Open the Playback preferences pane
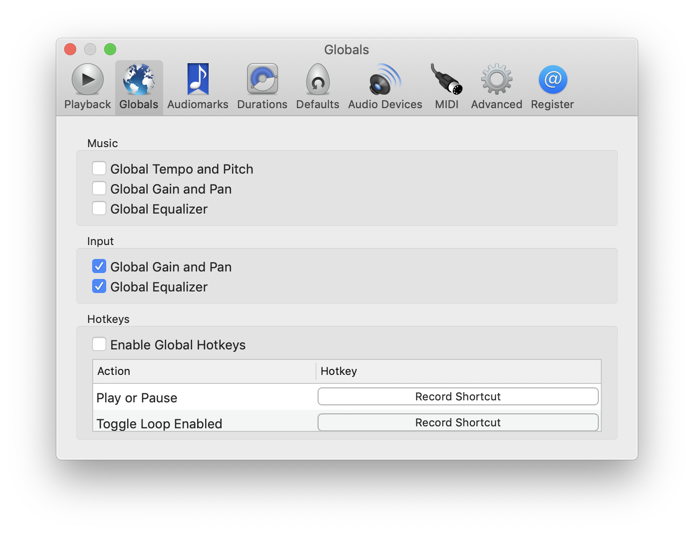 (x=87, y=86)
